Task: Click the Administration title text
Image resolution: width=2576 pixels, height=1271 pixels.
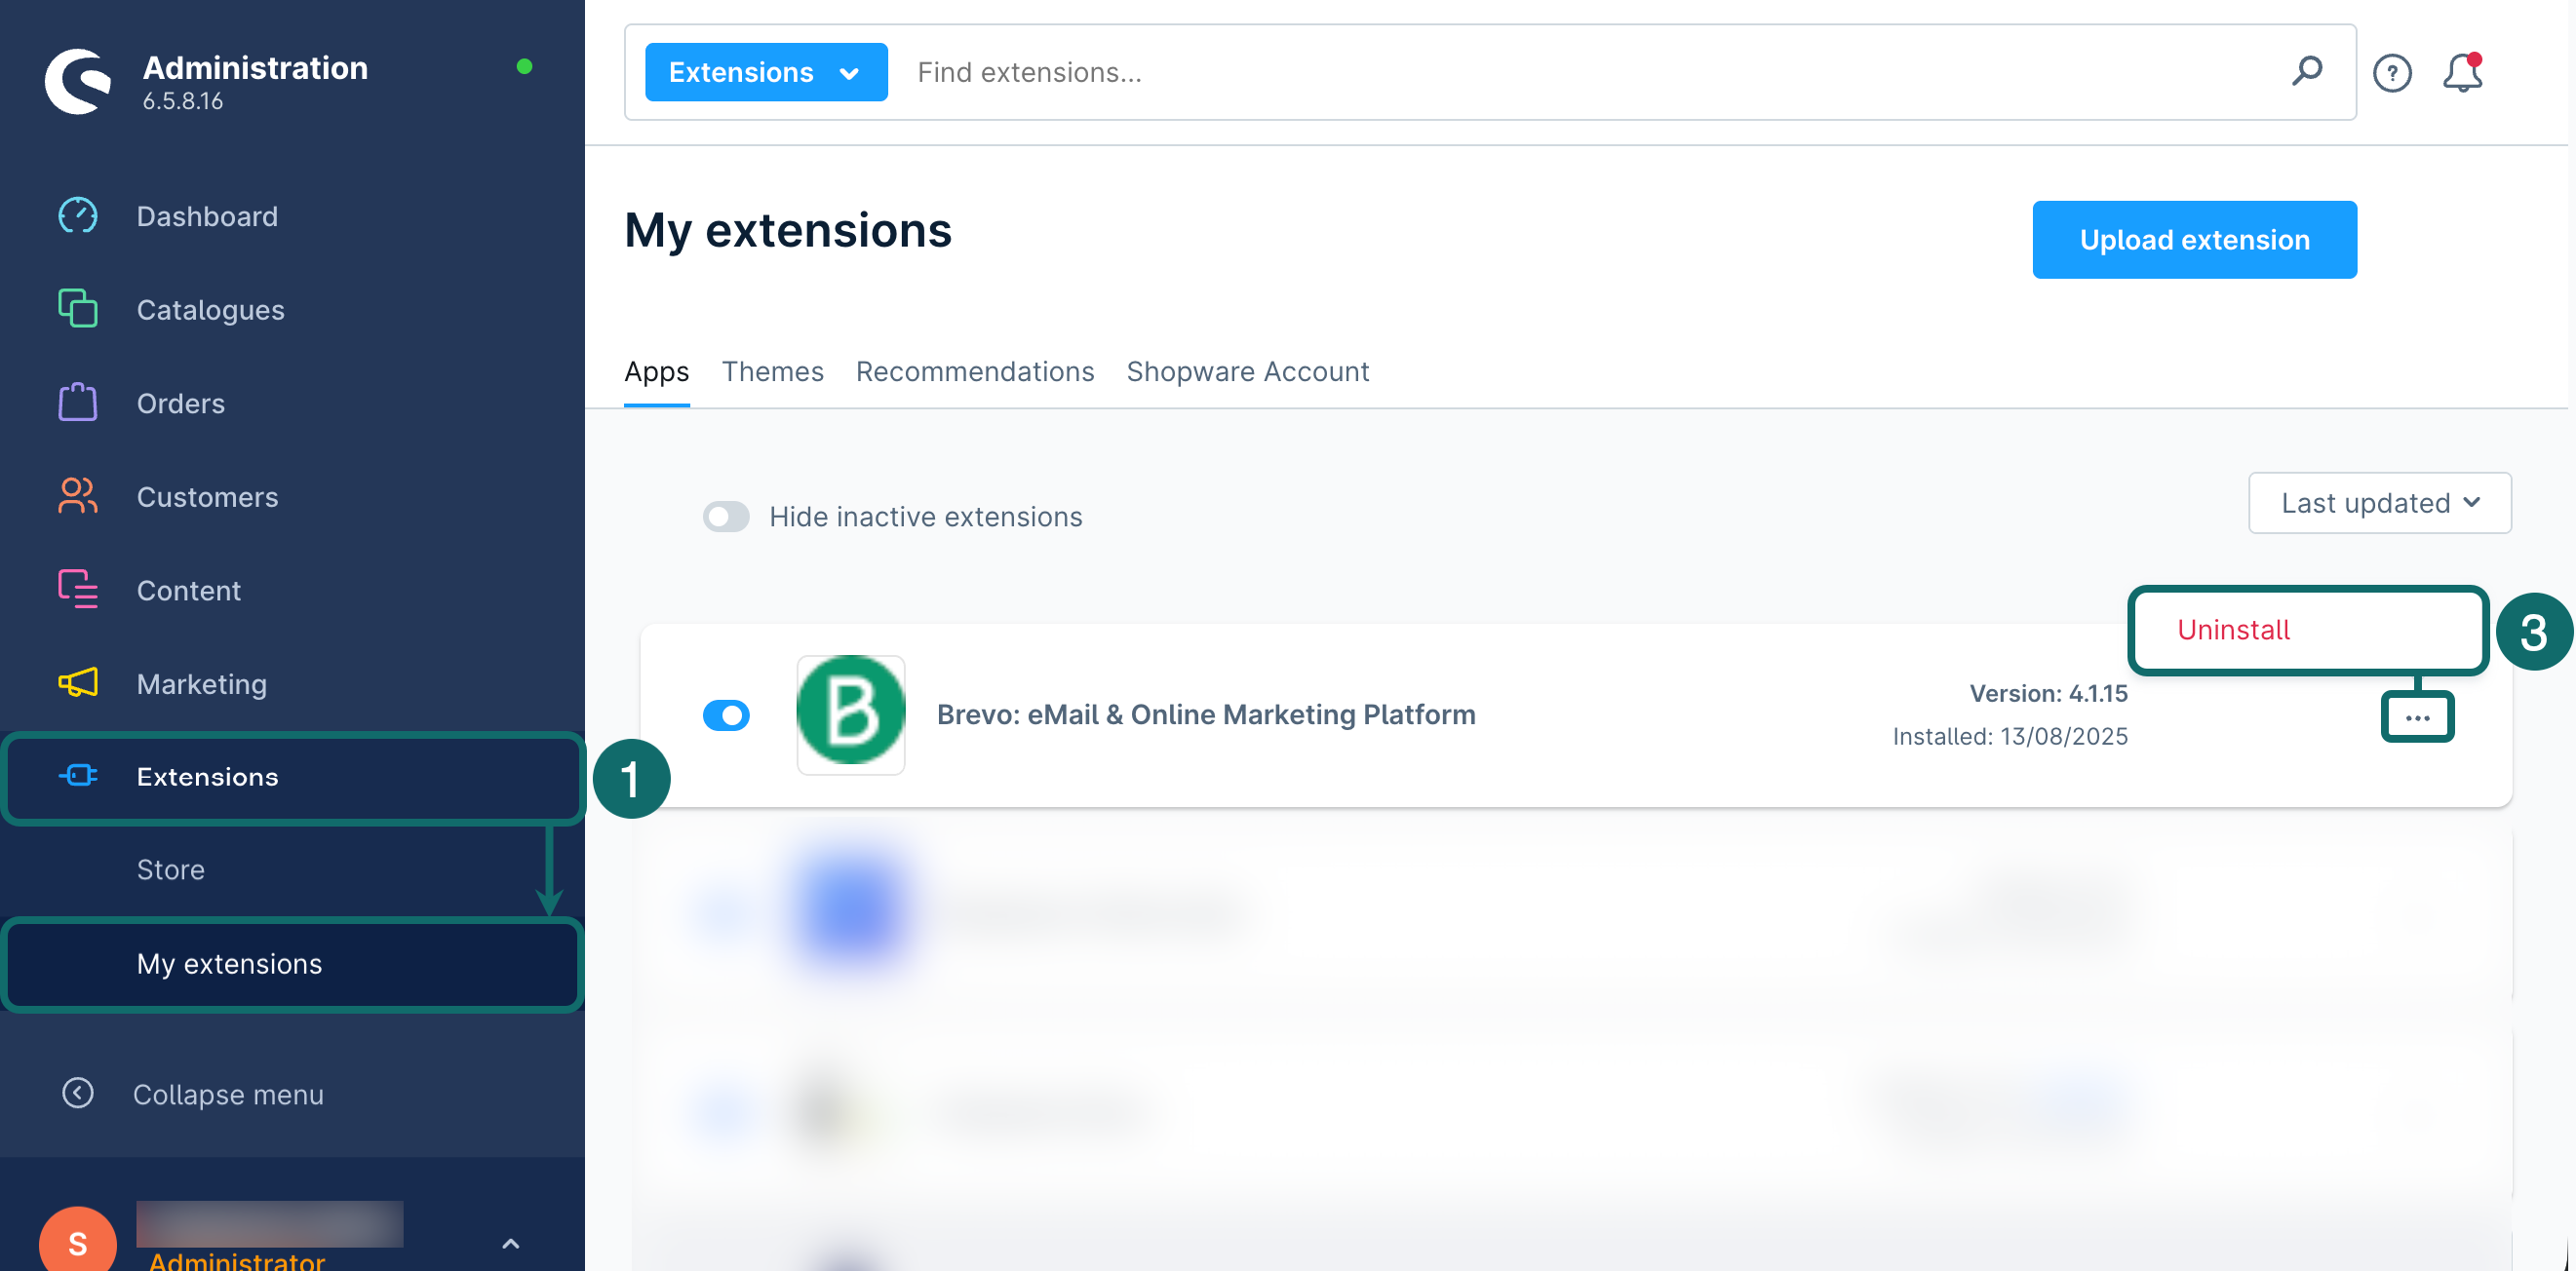Action: [255, 67]
